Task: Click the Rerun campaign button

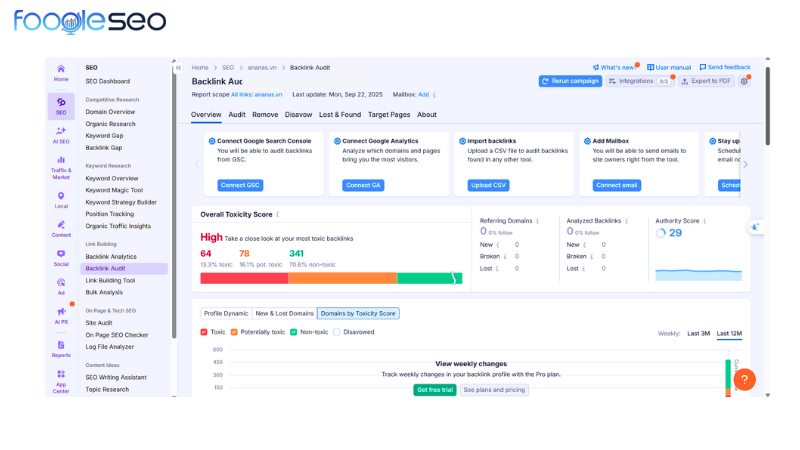Action: click(570, 81)
